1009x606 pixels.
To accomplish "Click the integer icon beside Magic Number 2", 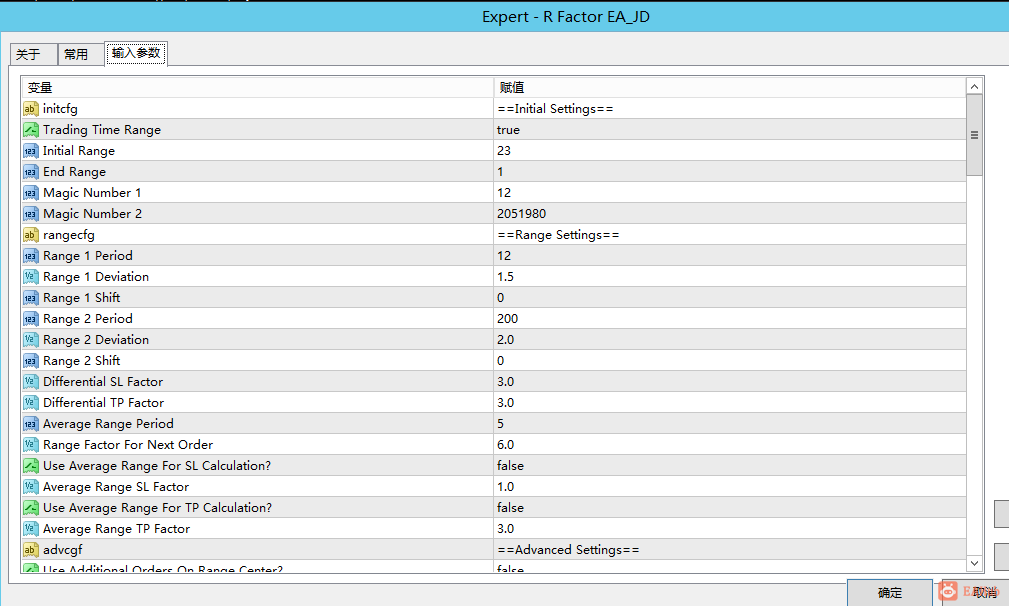I will (x=30, y=214).
